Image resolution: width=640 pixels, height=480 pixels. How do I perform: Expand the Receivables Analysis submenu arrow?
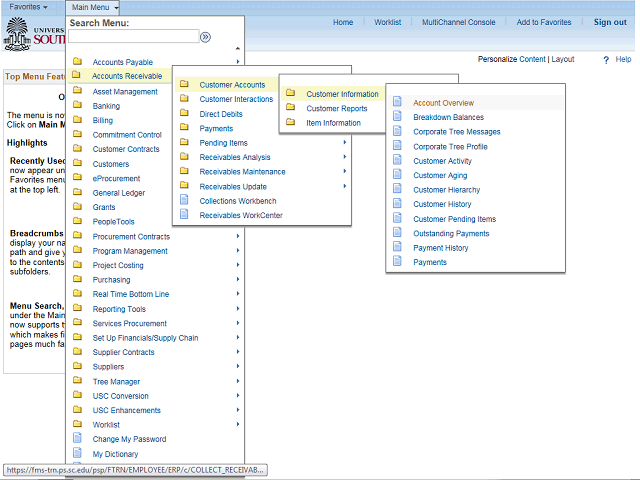coord(345,157)
